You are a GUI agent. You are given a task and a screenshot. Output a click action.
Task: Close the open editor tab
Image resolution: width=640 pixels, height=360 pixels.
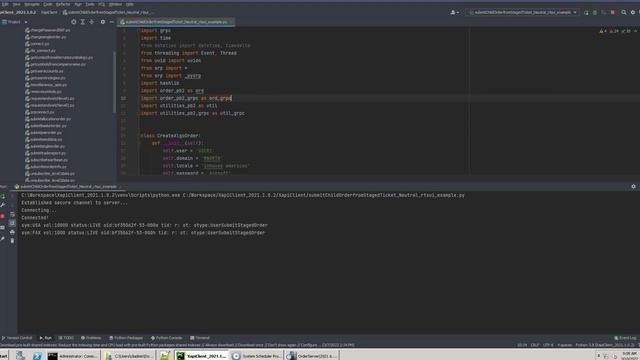(x=231, y=22)
